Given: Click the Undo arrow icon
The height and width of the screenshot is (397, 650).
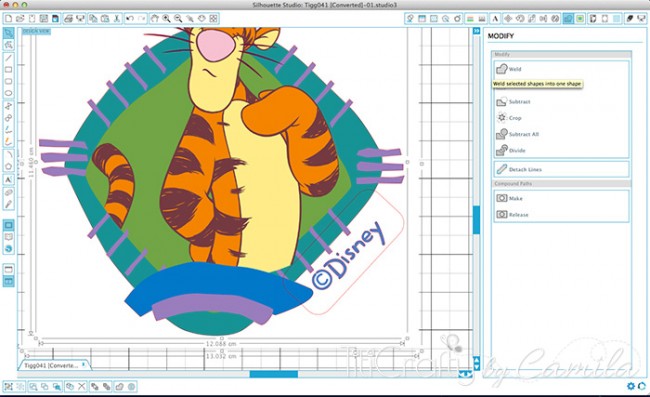Looking at the screenshot, I should coord(130,19).
